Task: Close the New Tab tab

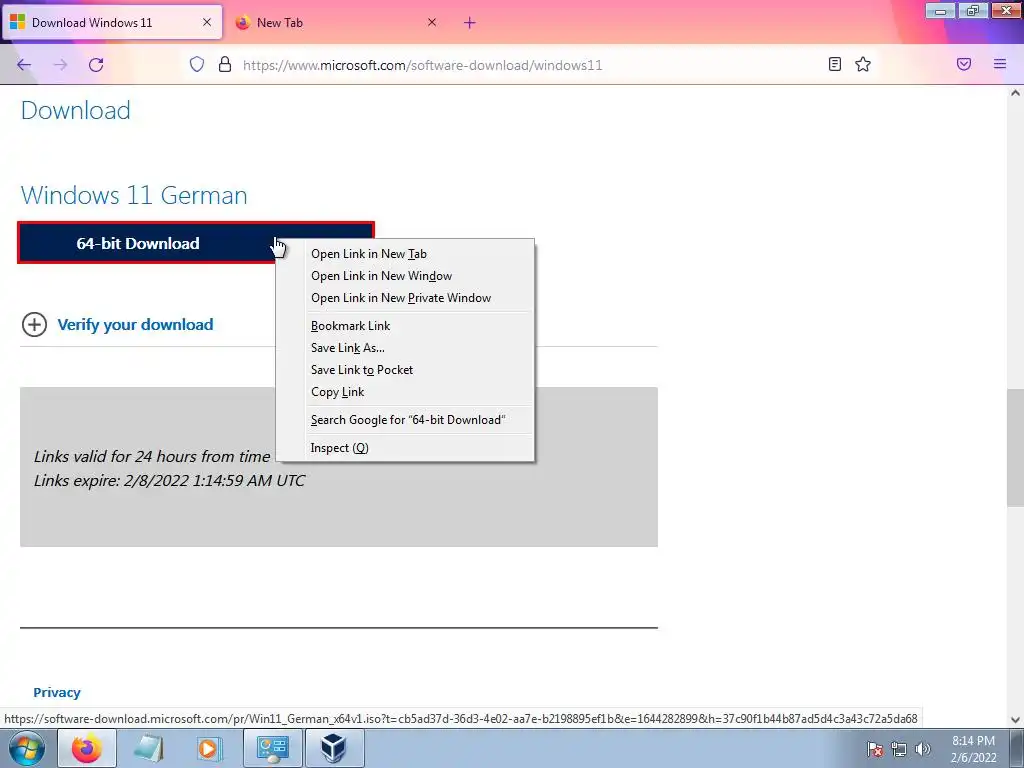Action: (x=432, y=22)
